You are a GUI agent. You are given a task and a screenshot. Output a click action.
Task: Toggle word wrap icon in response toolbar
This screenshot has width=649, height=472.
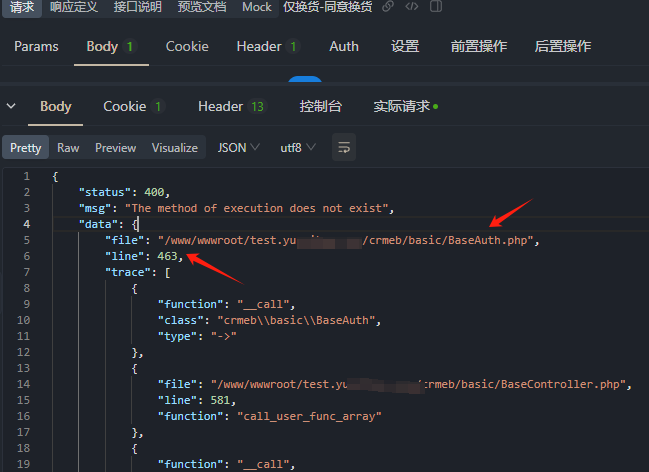pyautogui.click(x=344, y=147)
